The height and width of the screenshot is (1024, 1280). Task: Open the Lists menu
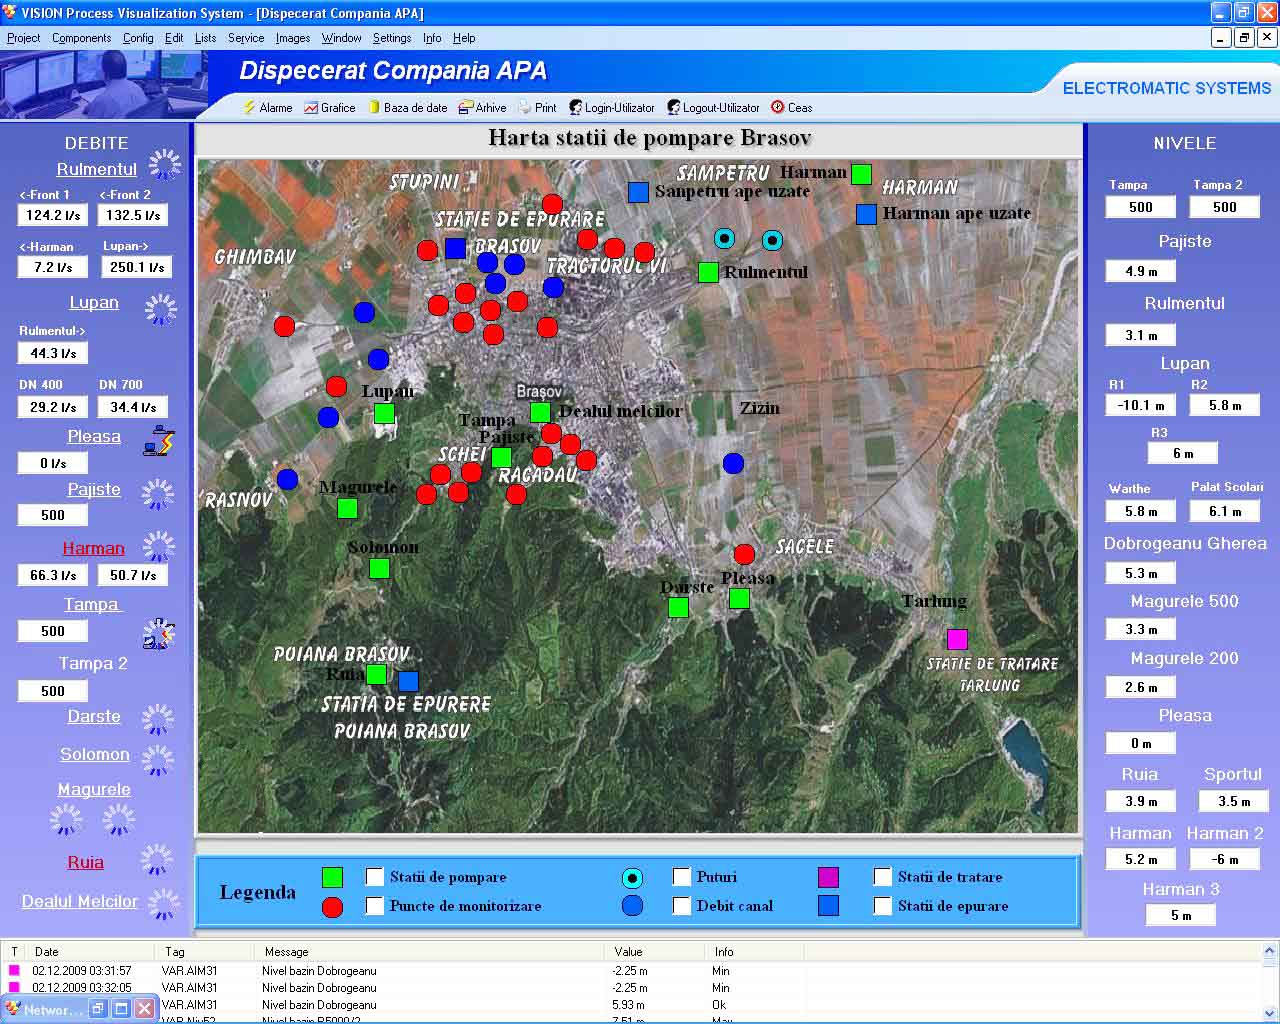[205, 38]
